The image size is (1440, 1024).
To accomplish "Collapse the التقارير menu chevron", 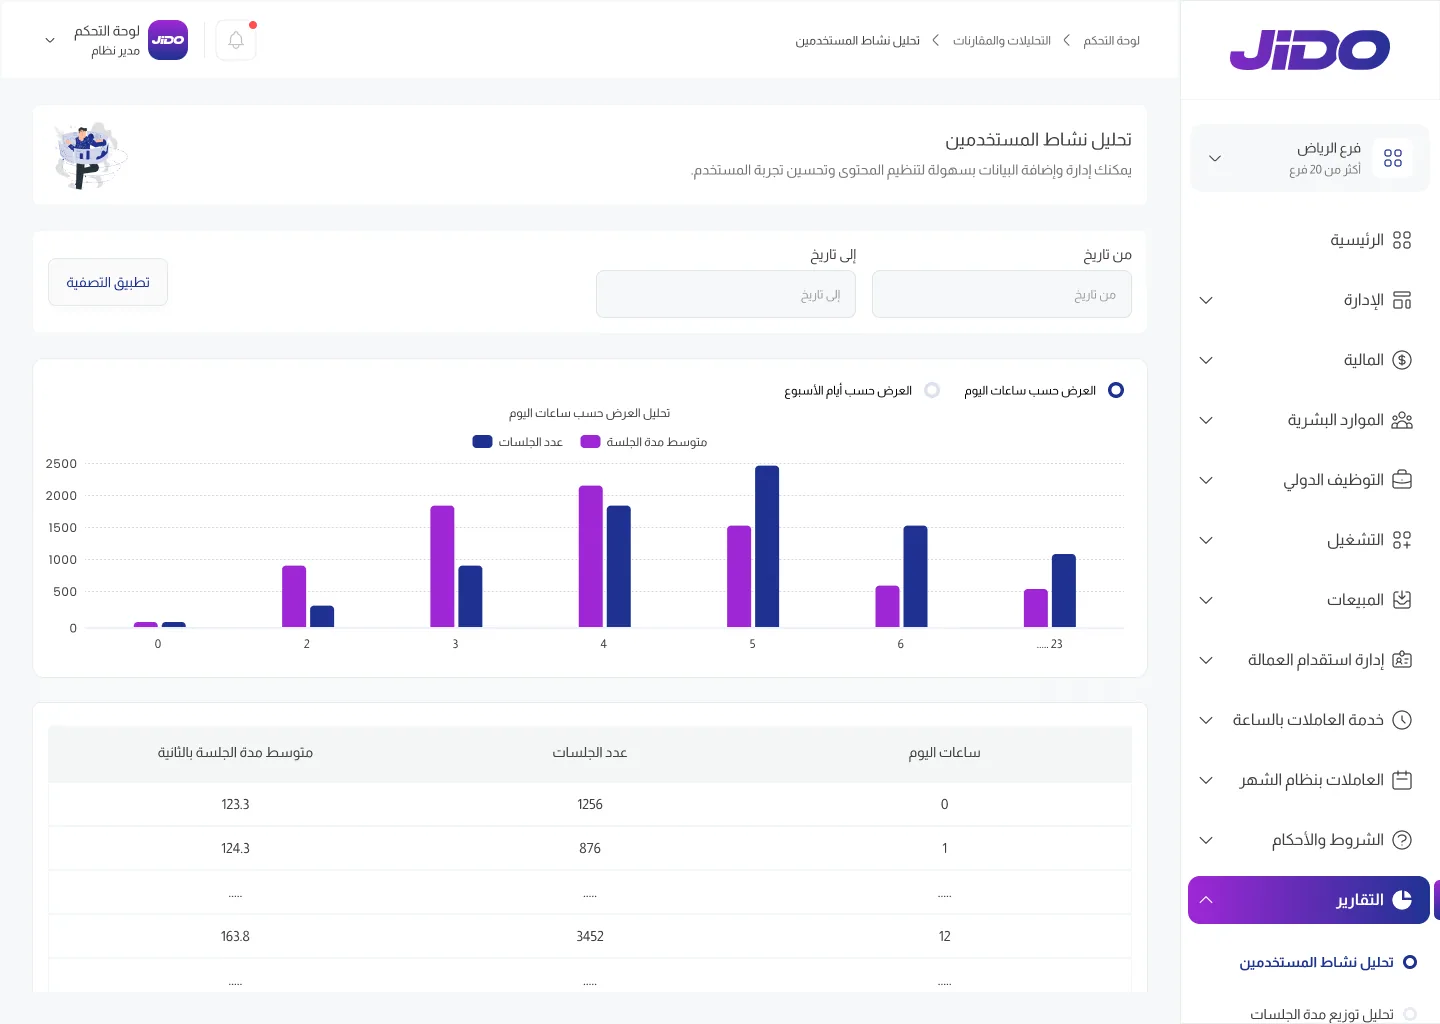I will point(1206,900).
